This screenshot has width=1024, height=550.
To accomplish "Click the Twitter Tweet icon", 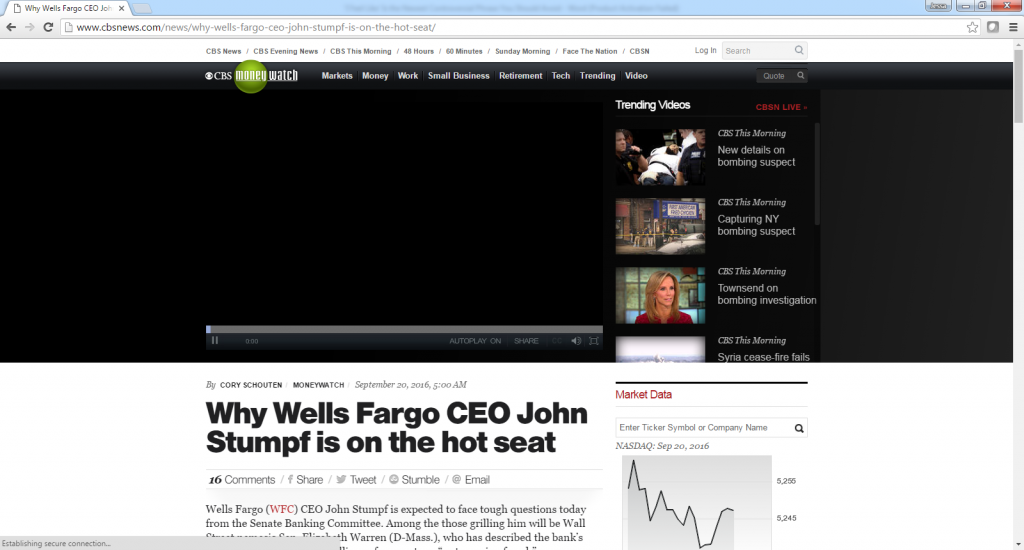I will tap(341, 479).
